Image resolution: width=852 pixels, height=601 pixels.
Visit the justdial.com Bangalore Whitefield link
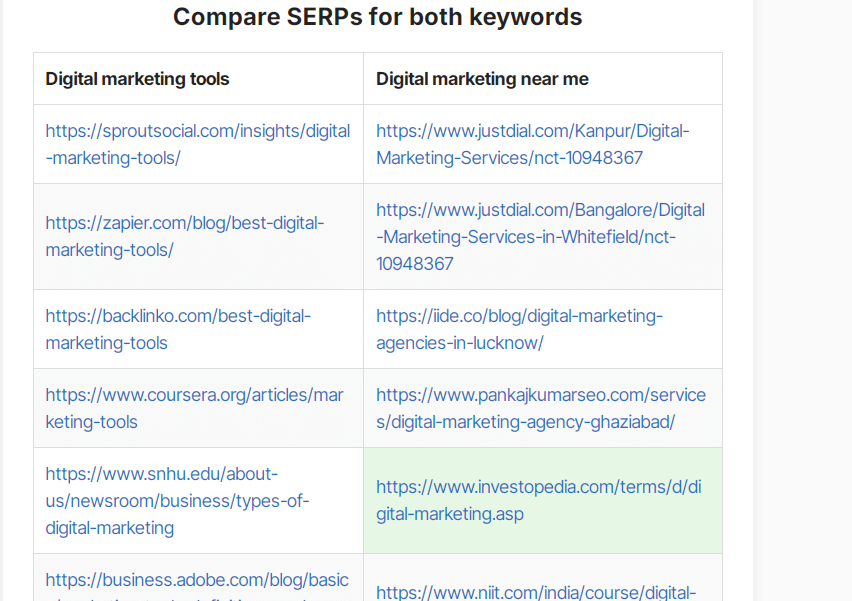(x=541, y=236)
